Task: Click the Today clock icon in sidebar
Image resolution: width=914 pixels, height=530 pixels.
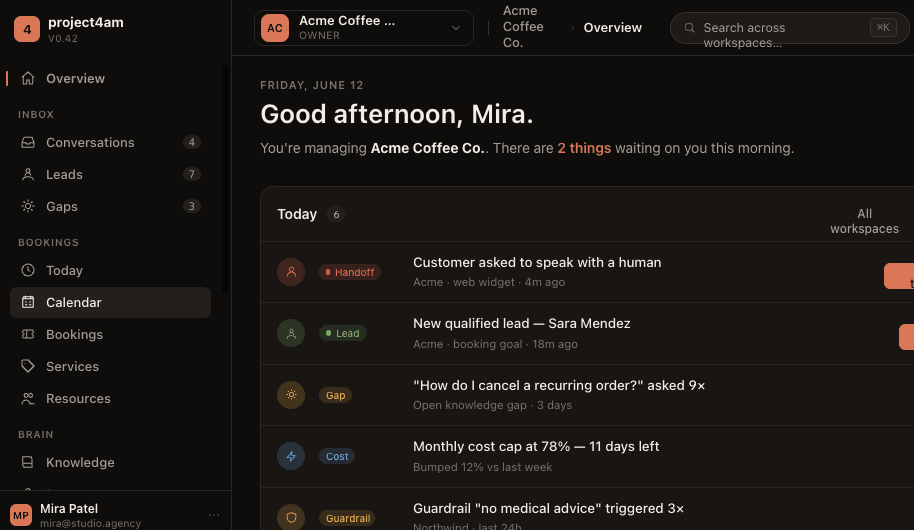Action: tap(28, 271)
